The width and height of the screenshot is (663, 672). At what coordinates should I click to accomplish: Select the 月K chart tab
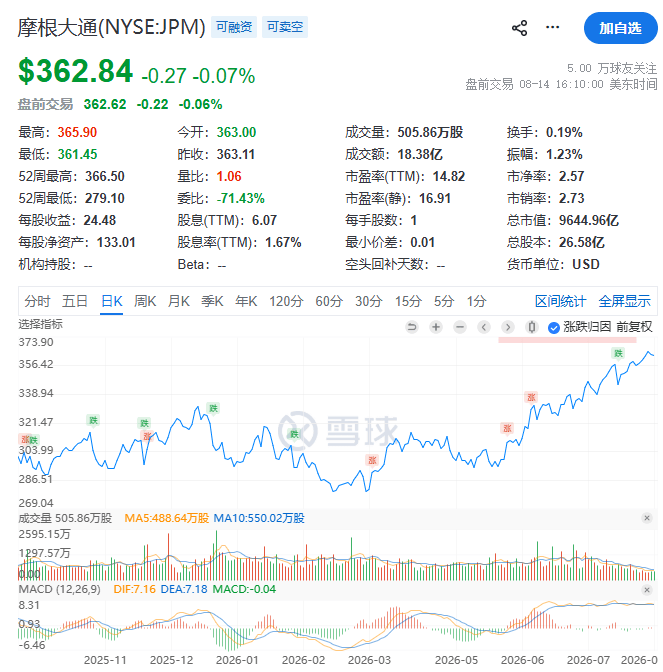click(179, 301)
